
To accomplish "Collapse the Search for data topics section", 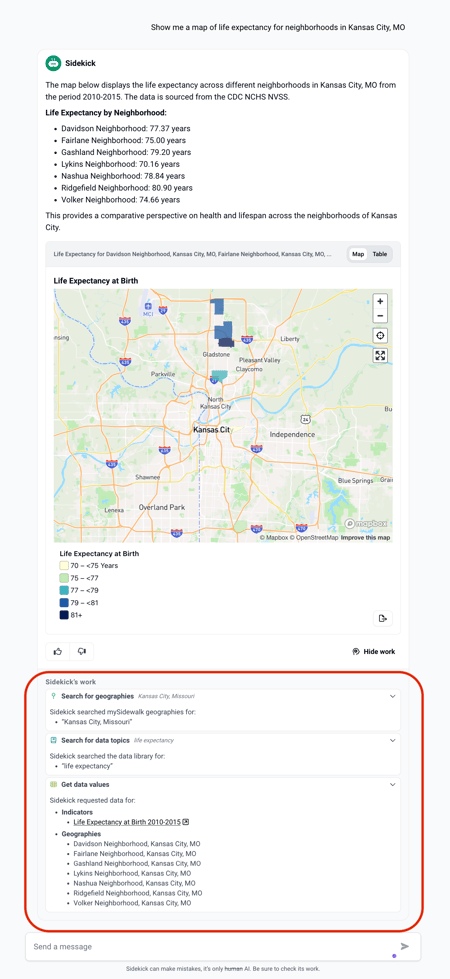I will pos(392,740).
